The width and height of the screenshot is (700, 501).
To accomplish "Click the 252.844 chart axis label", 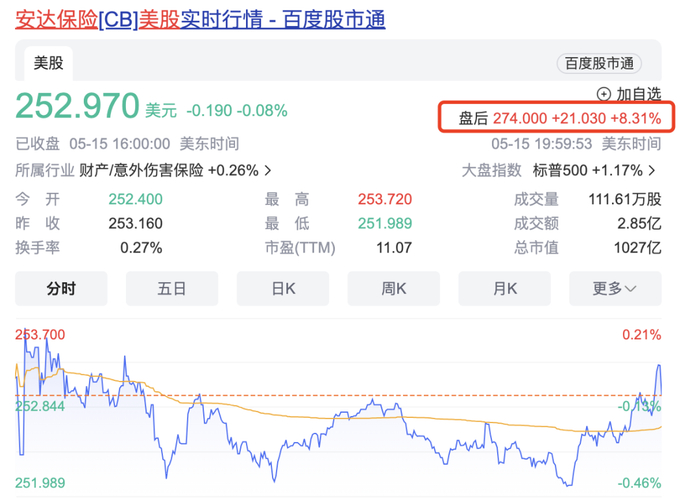I will tap(40, 406).
